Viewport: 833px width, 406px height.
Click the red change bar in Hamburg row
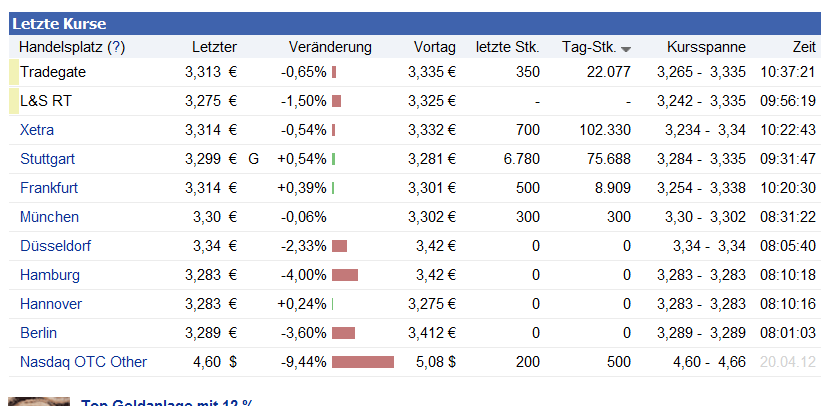coord(344,275)
